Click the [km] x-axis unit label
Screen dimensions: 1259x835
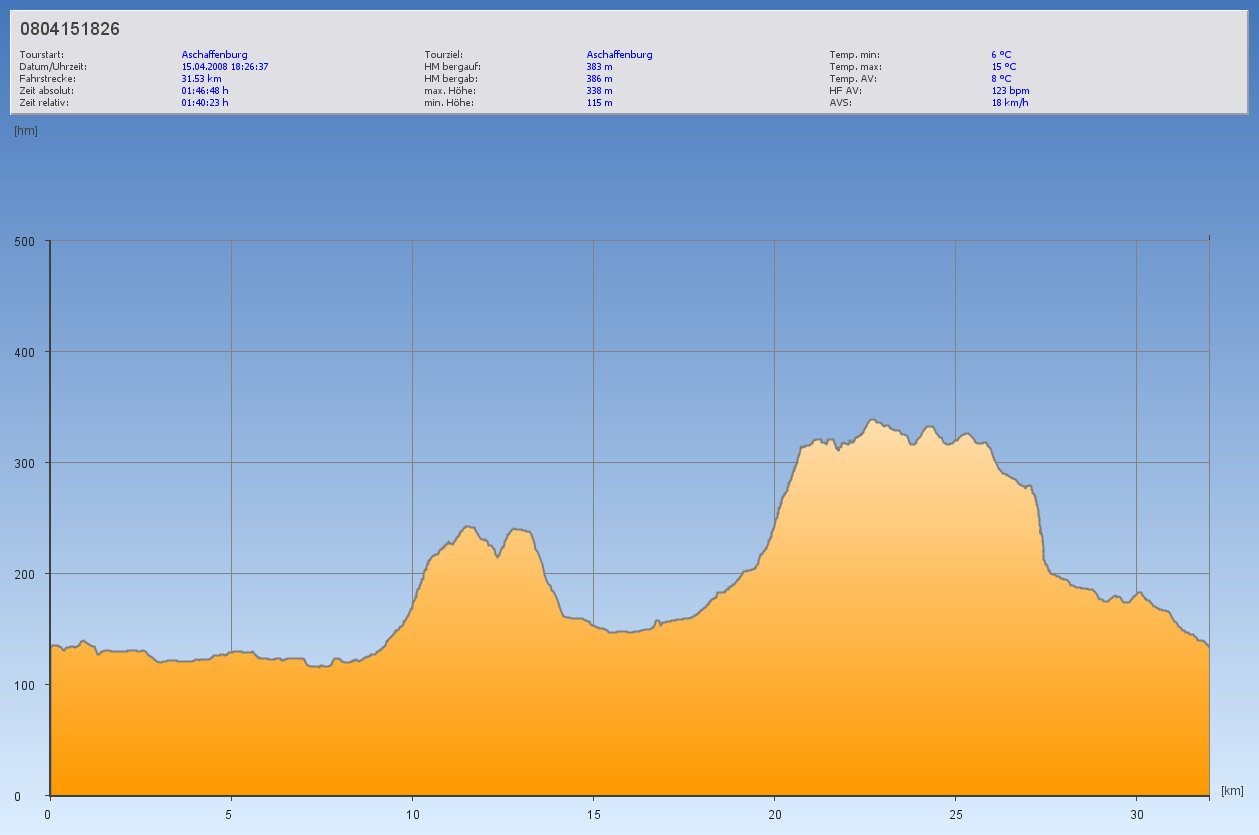tap(1232, 791)
